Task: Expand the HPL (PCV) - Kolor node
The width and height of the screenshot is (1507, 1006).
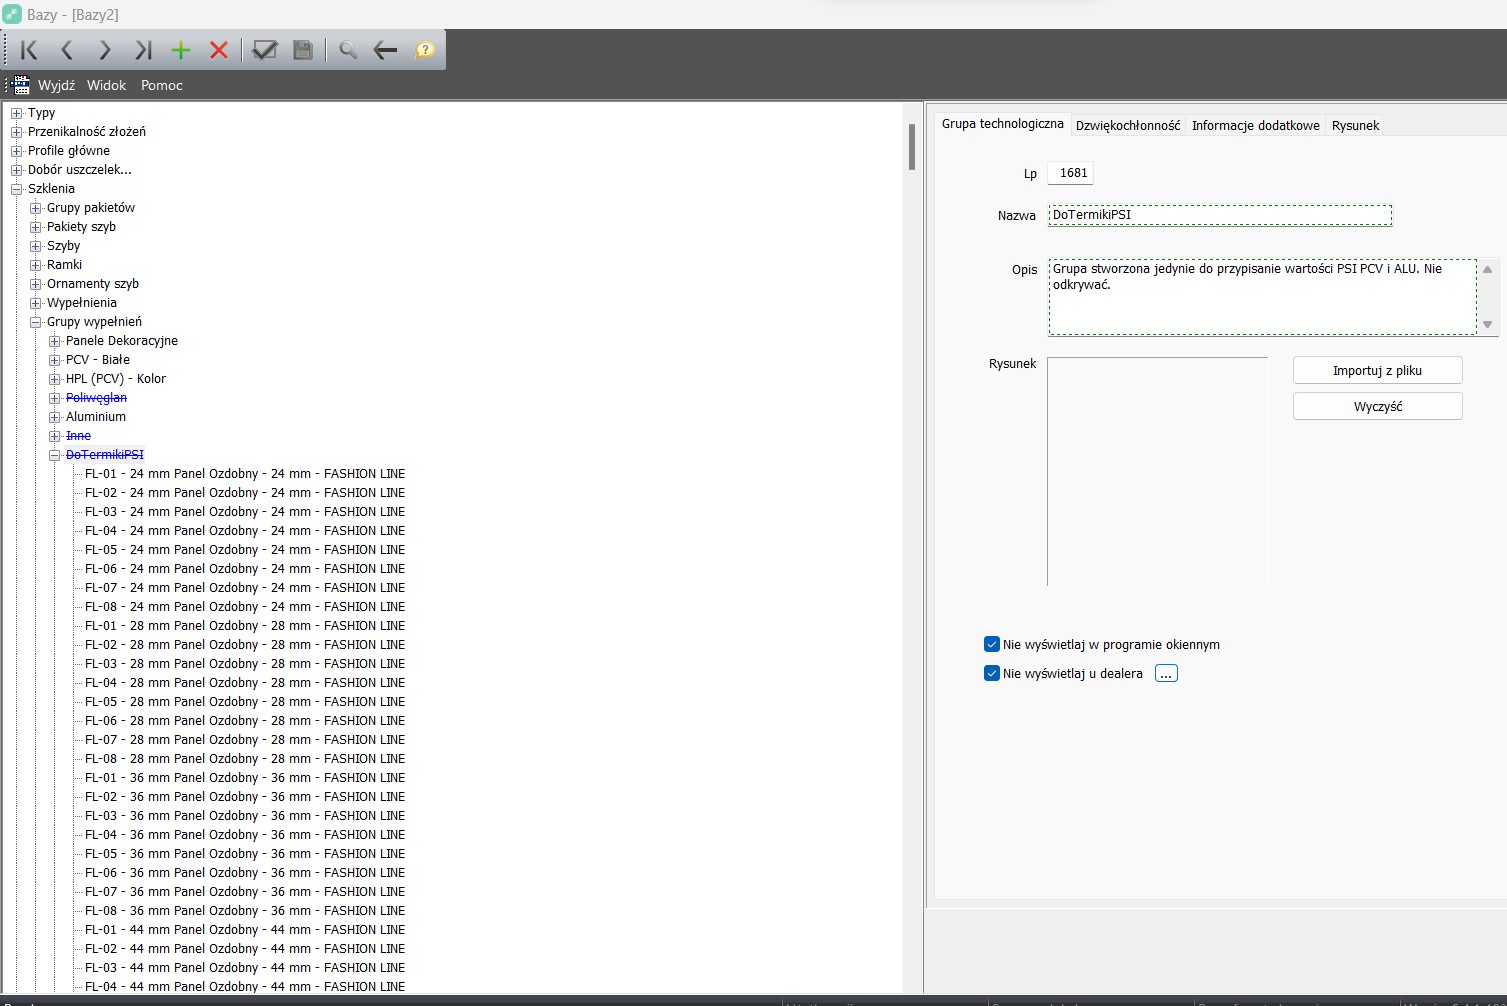Action: point(54,379)
